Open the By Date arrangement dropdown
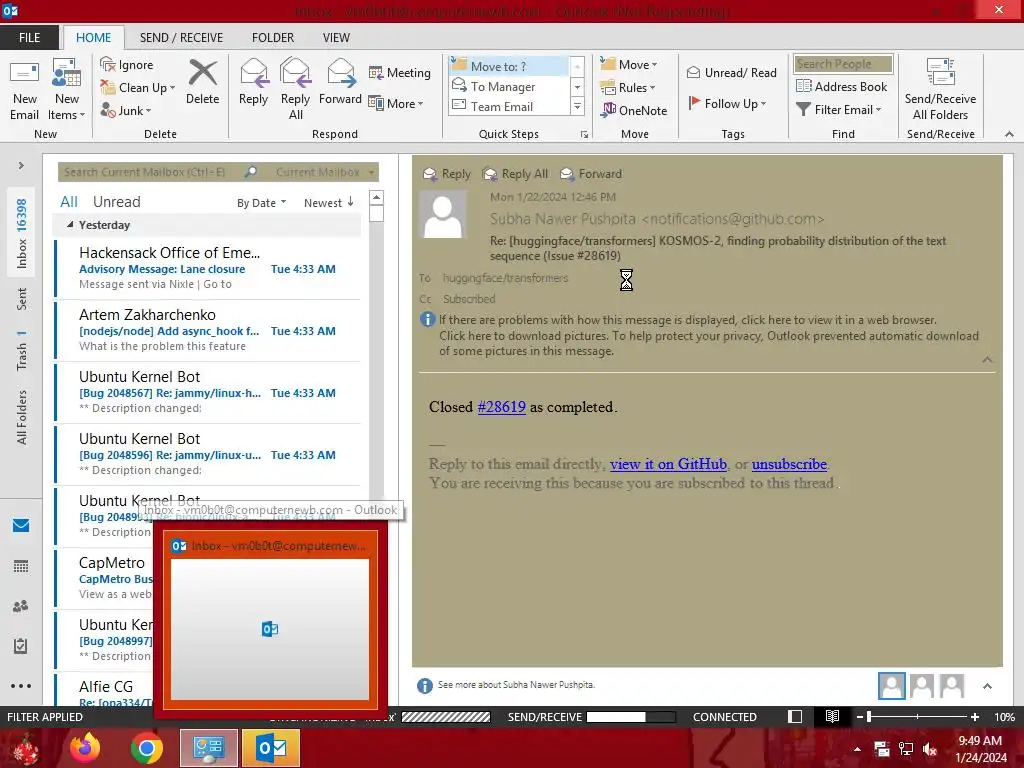This screenshot has width=1024, height=768. (261, 203)
